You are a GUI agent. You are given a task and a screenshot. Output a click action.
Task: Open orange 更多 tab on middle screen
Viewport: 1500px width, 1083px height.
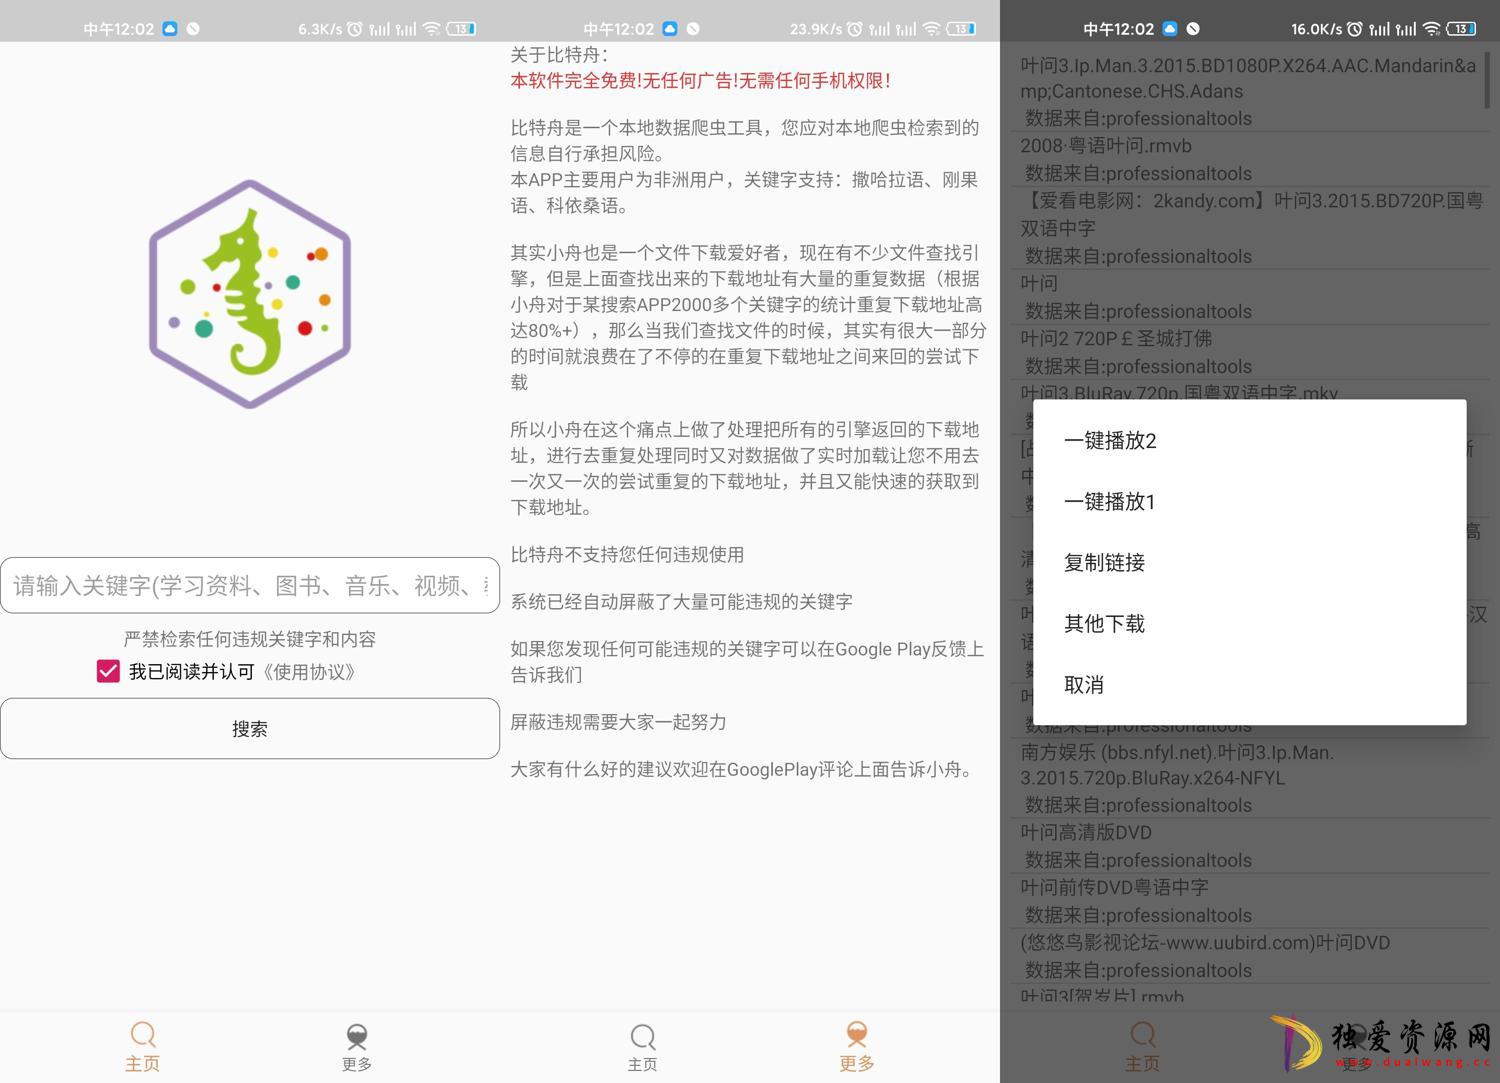857,1046
